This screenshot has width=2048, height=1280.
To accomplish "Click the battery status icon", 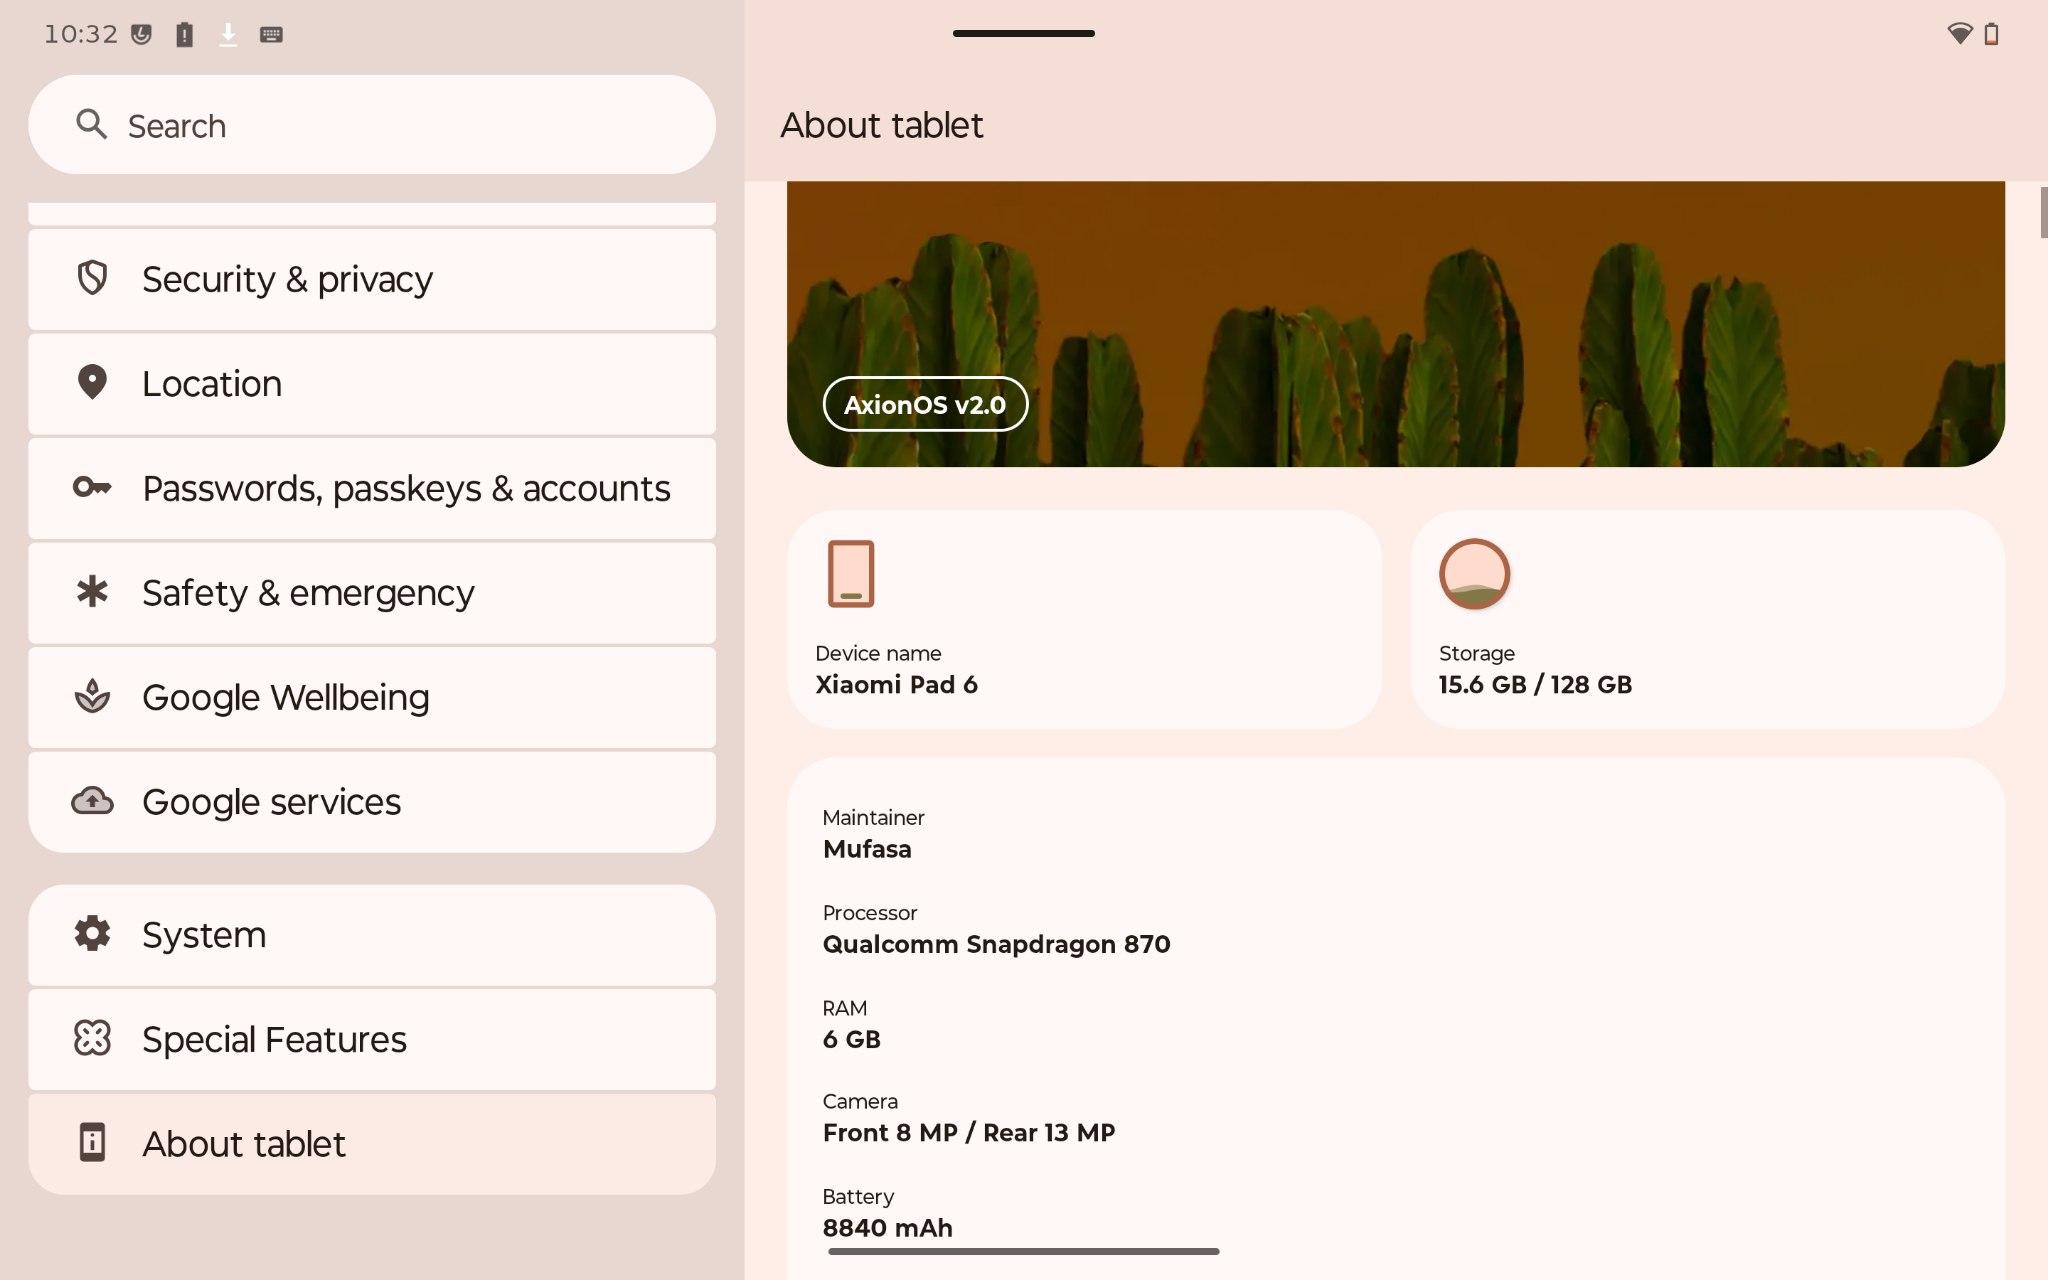I will [x=1991, y=34].
